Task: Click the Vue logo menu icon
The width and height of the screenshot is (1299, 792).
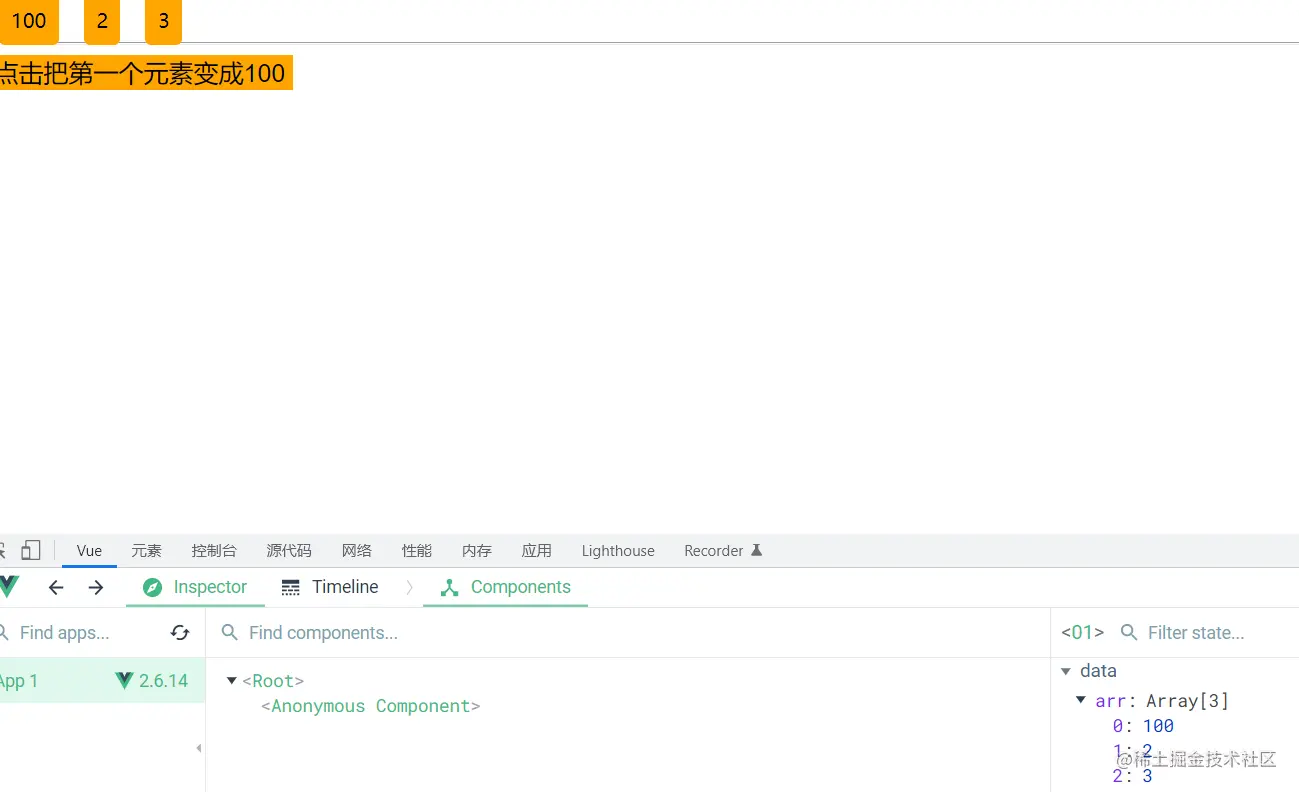Action: coord(9,587)
